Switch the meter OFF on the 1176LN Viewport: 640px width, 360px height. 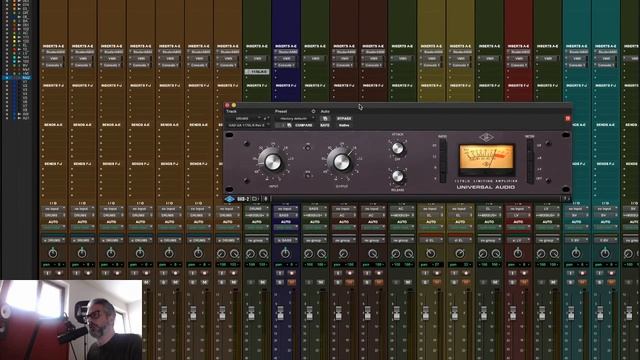click(x=530, y=178)
